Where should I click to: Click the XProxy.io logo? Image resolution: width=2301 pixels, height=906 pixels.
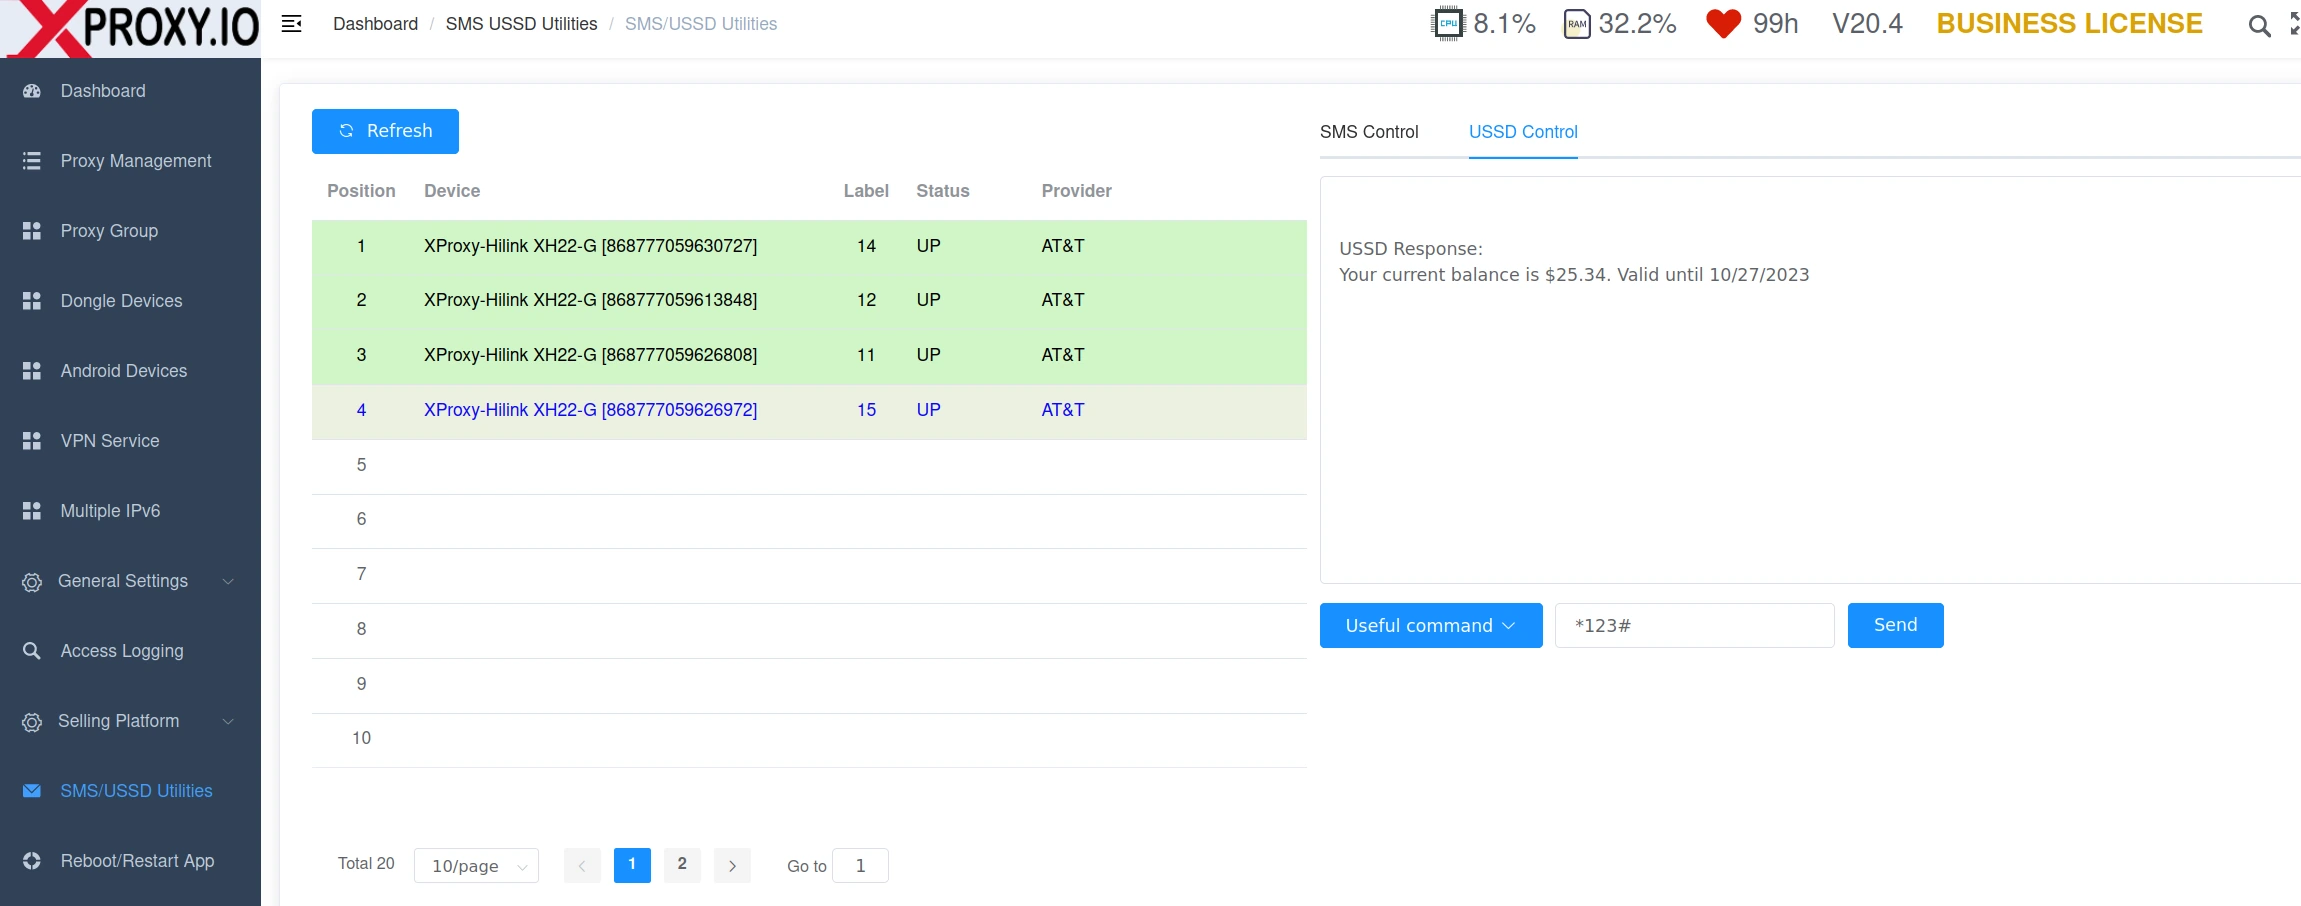(130, 28)
